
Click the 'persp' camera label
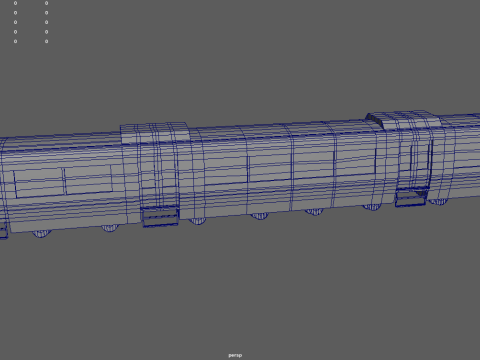[235, 355]
